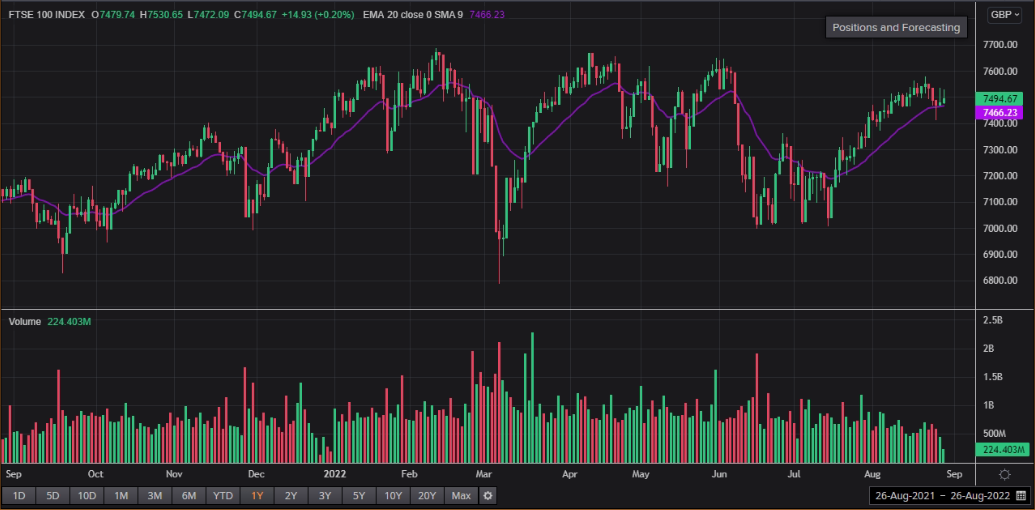
Task: Click the 6800.00 price axis label
Action: click(1000, 280)
